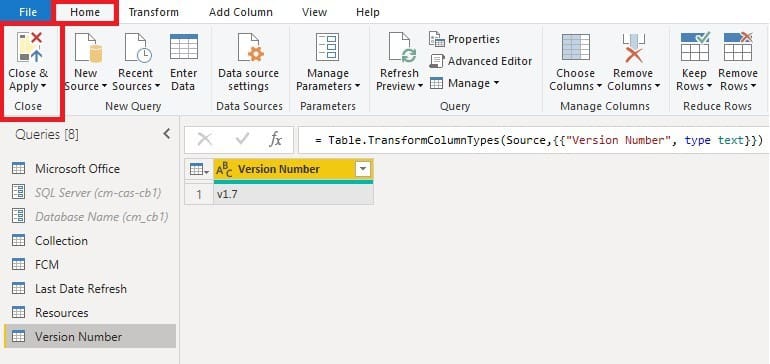
Task: Switch to the View ribbon tab
Action: click(x=315, y=12)
